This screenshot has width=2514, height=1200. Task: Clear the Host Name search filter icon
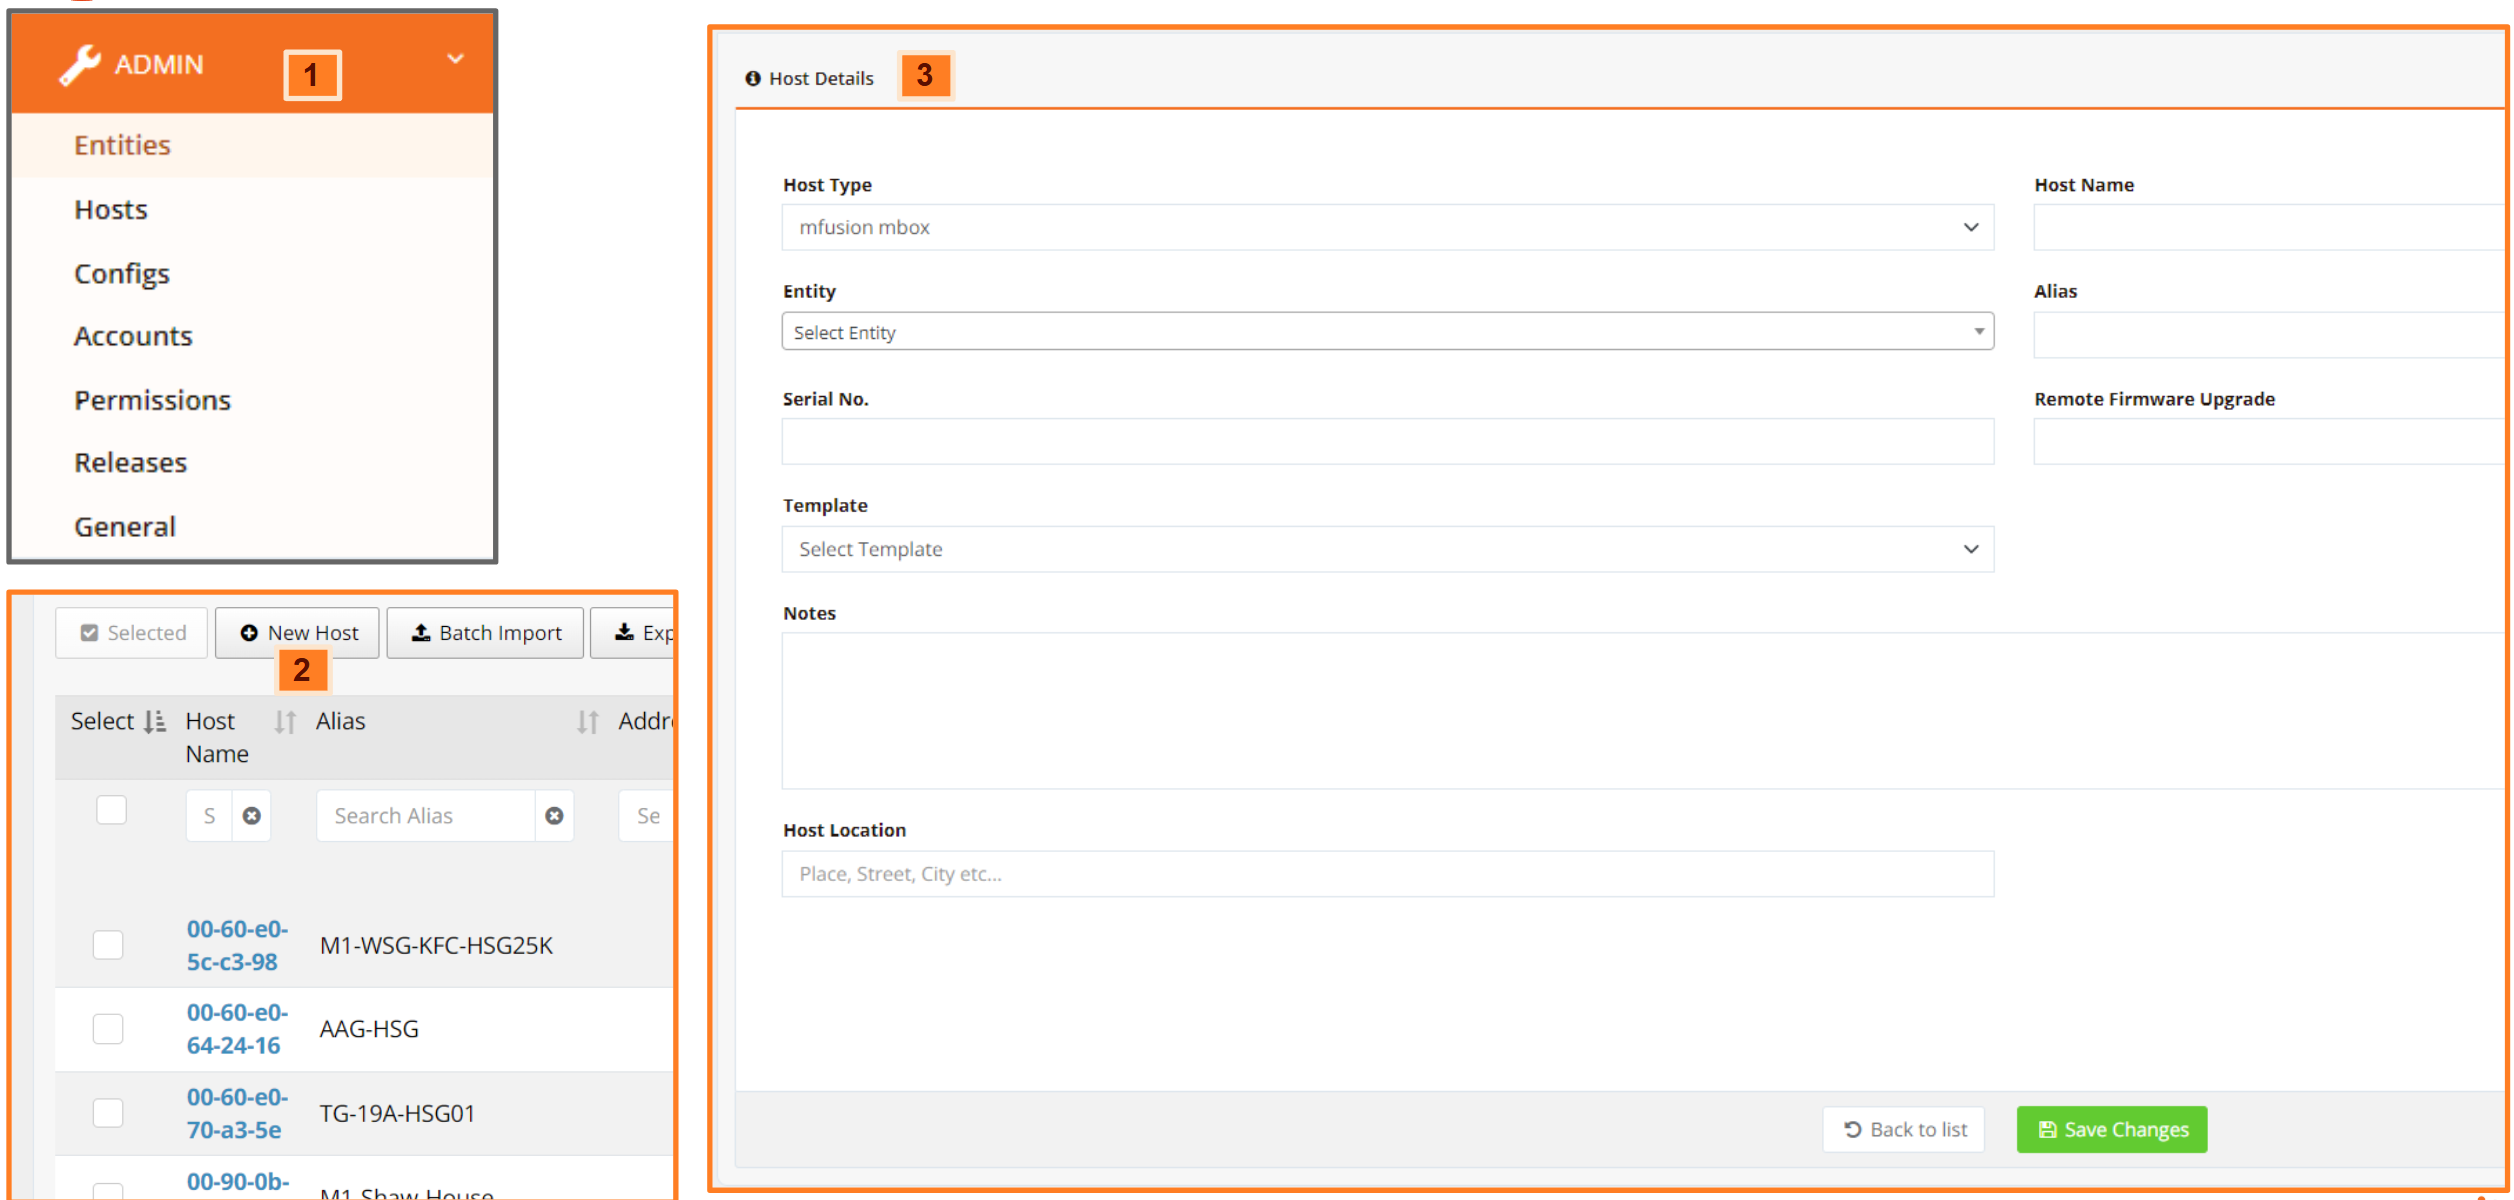(x=252, y=816)
